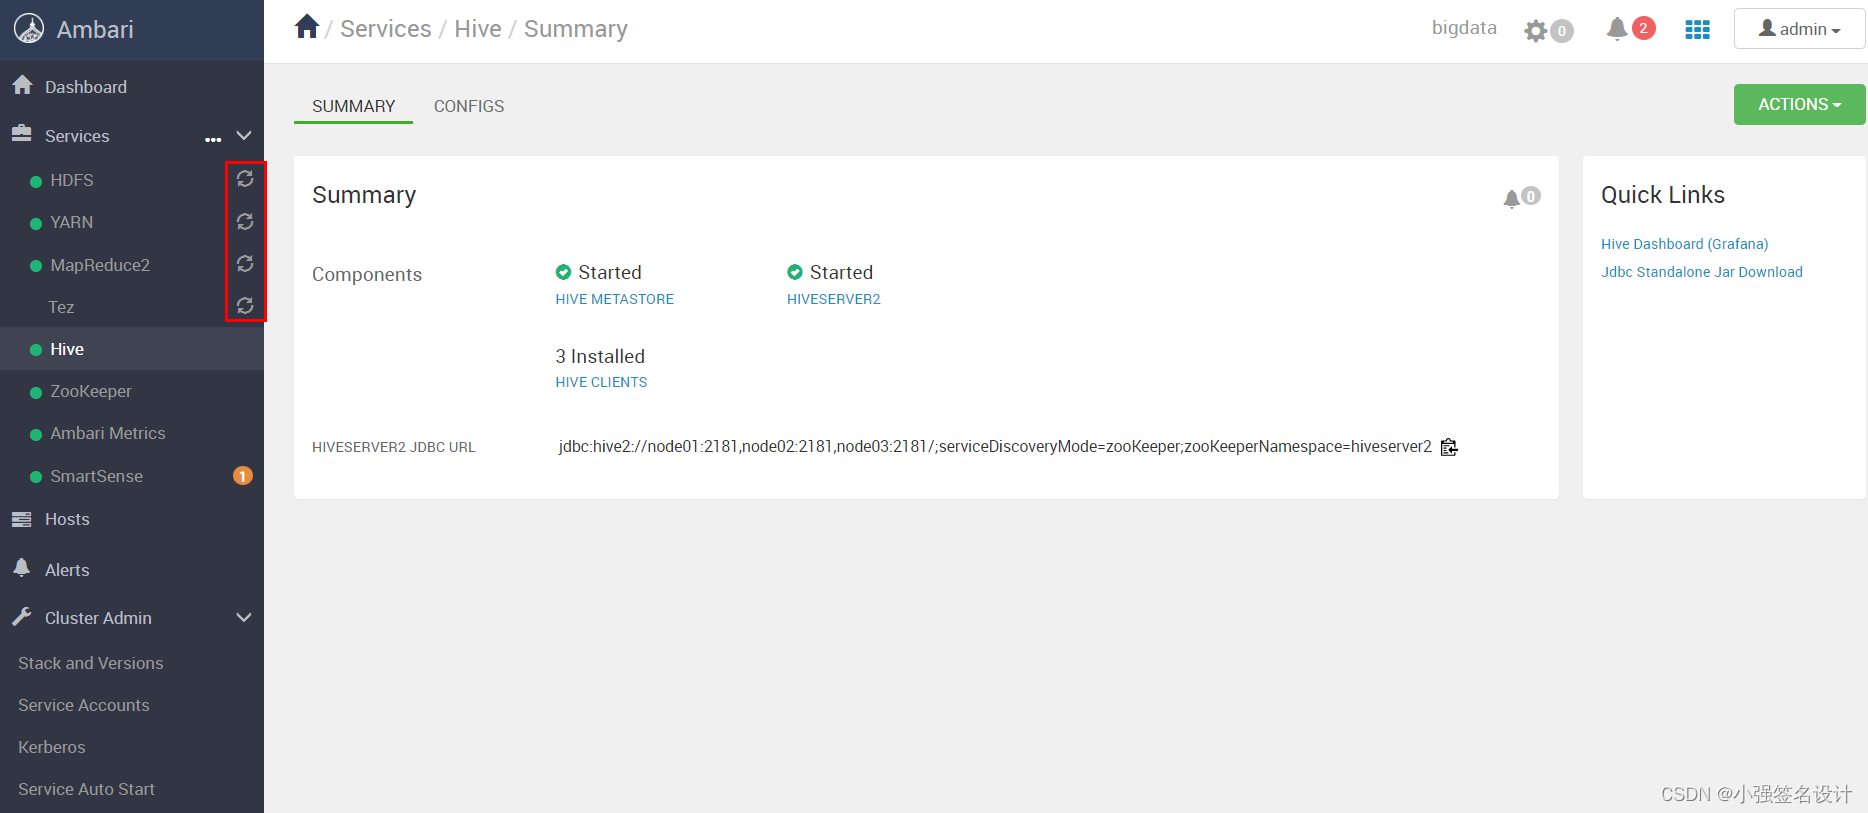Screen dimensions: 1868x813
Task: Open Service Auto Start page
Action: [x=87, y=789]
